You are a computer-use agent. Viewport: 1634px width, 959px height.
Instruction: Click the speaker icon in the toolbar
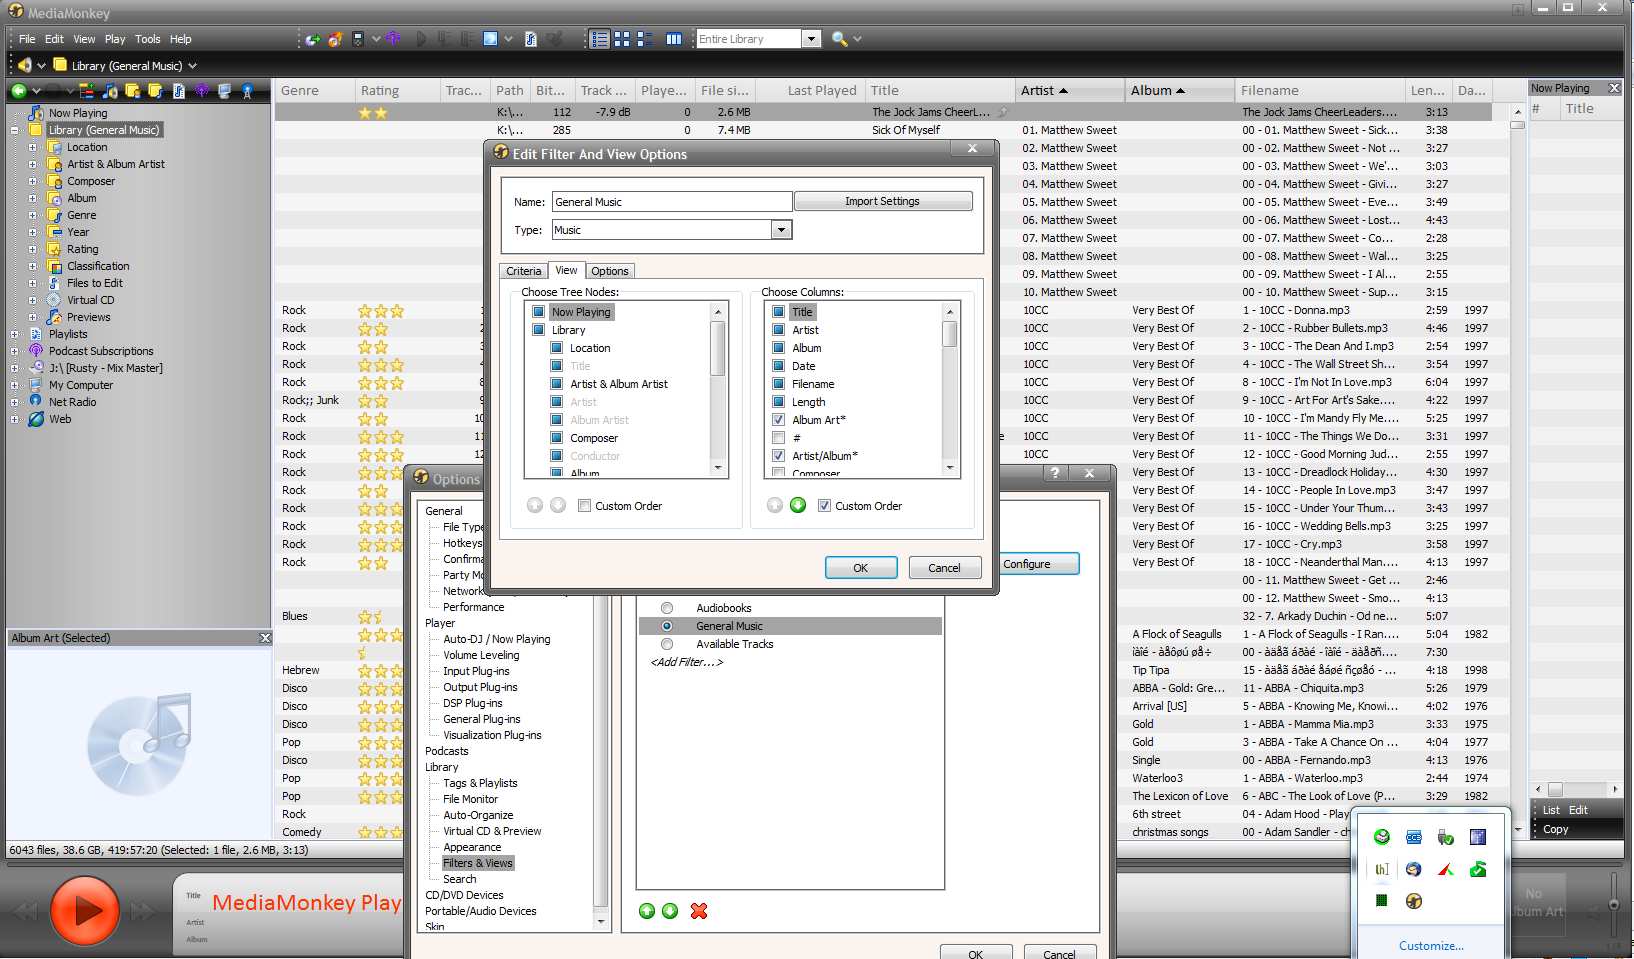point(24,65)
